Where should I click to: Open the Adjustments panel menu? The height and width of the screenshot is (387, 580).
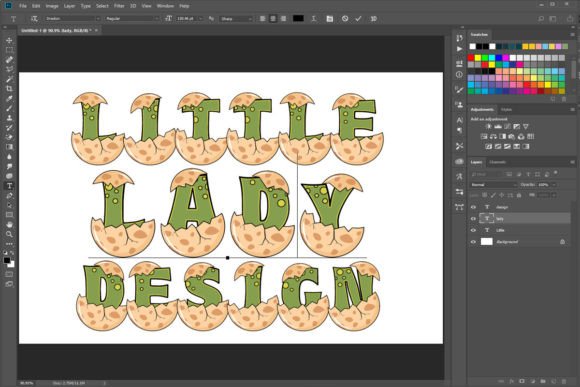tap(572, 110)
